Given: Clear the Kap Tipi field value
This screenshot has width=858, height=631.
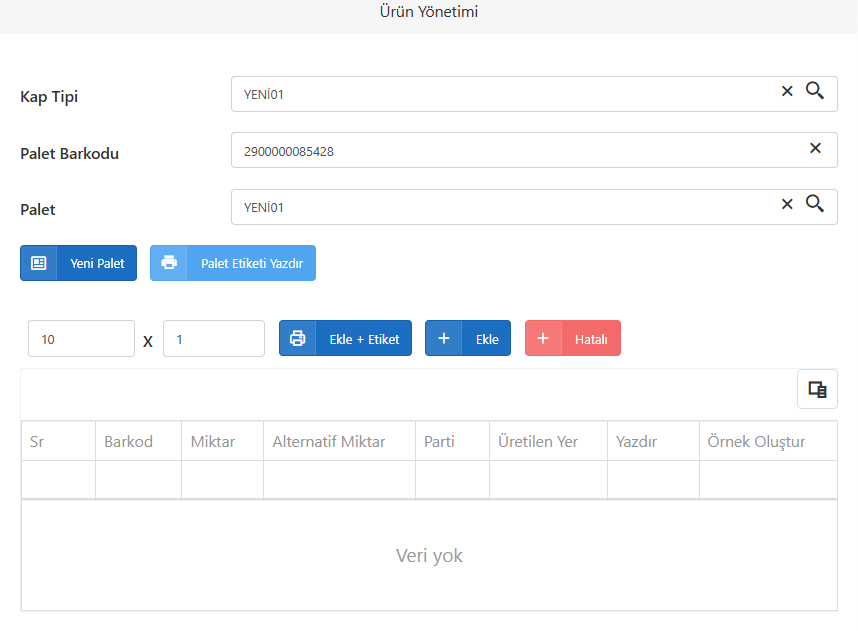Looking at the screenshot, I should tap(787, 91).
